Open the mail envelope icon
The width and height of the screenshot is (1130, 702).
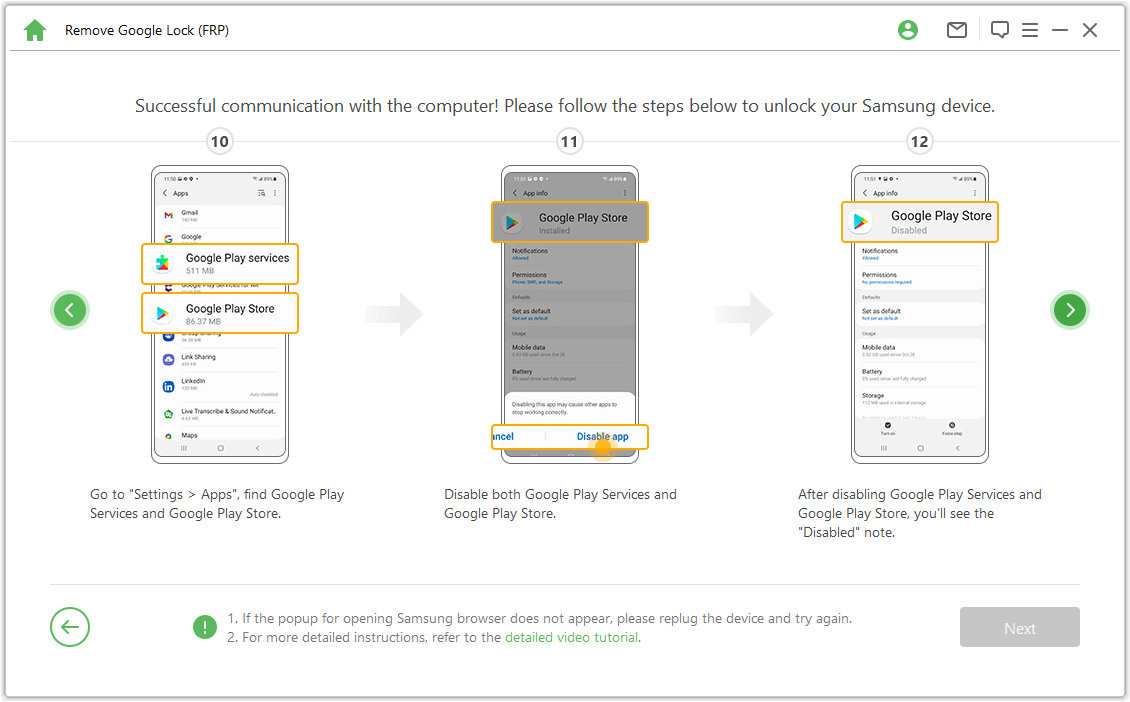[x=956, y=30]
